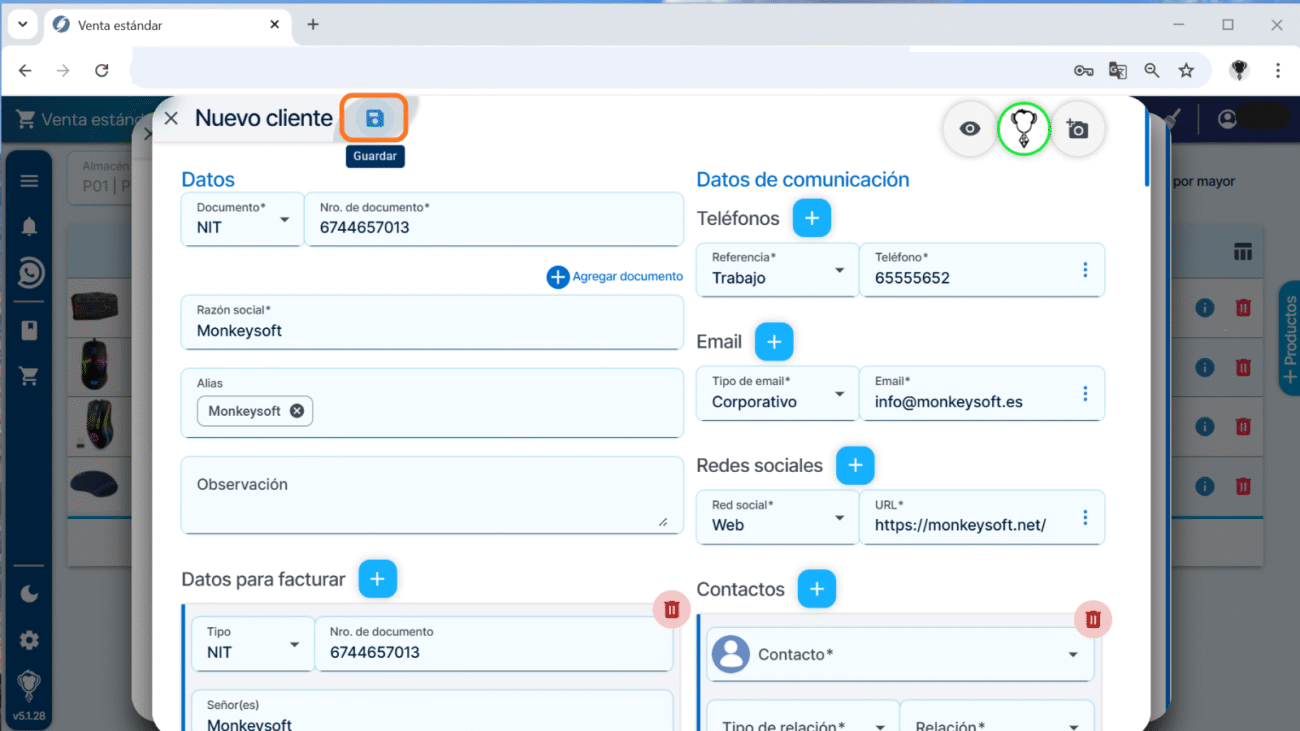Click the Observación text field

coord(431,495)
